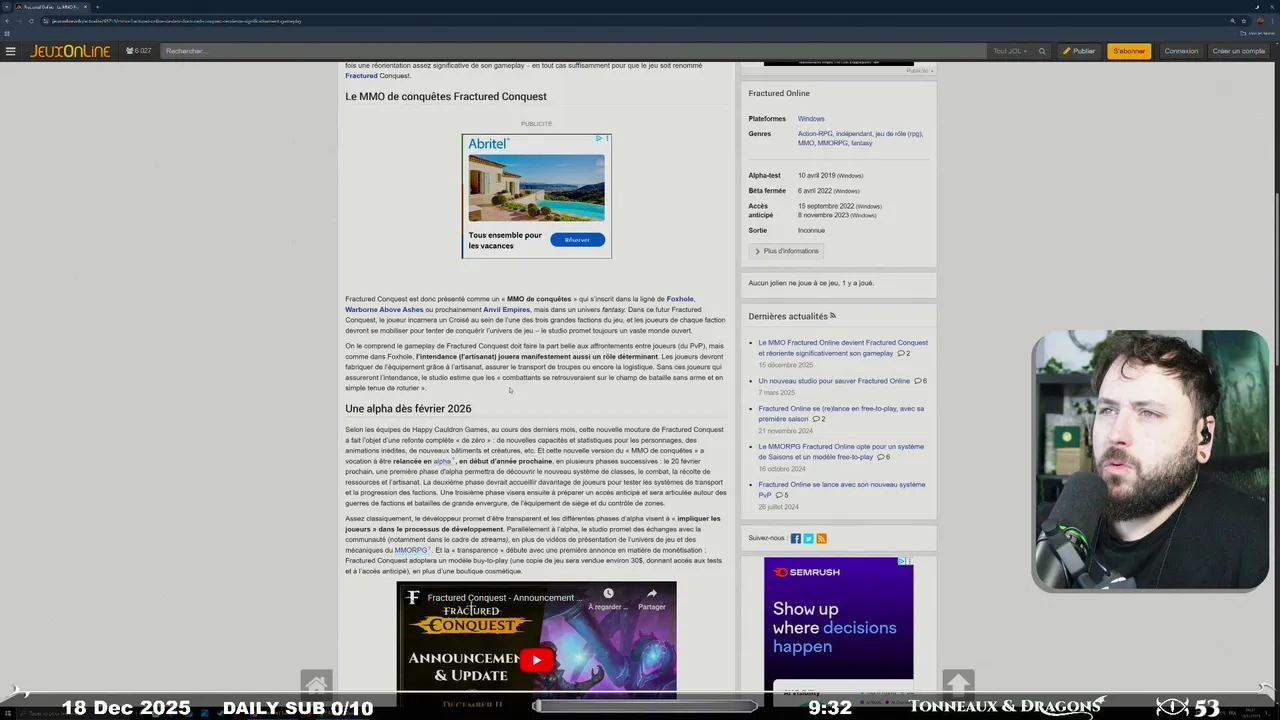This screenshot has width=1280, height=720.
Task: Click the magnifier search icon in site header
Action: (1042, 51)
